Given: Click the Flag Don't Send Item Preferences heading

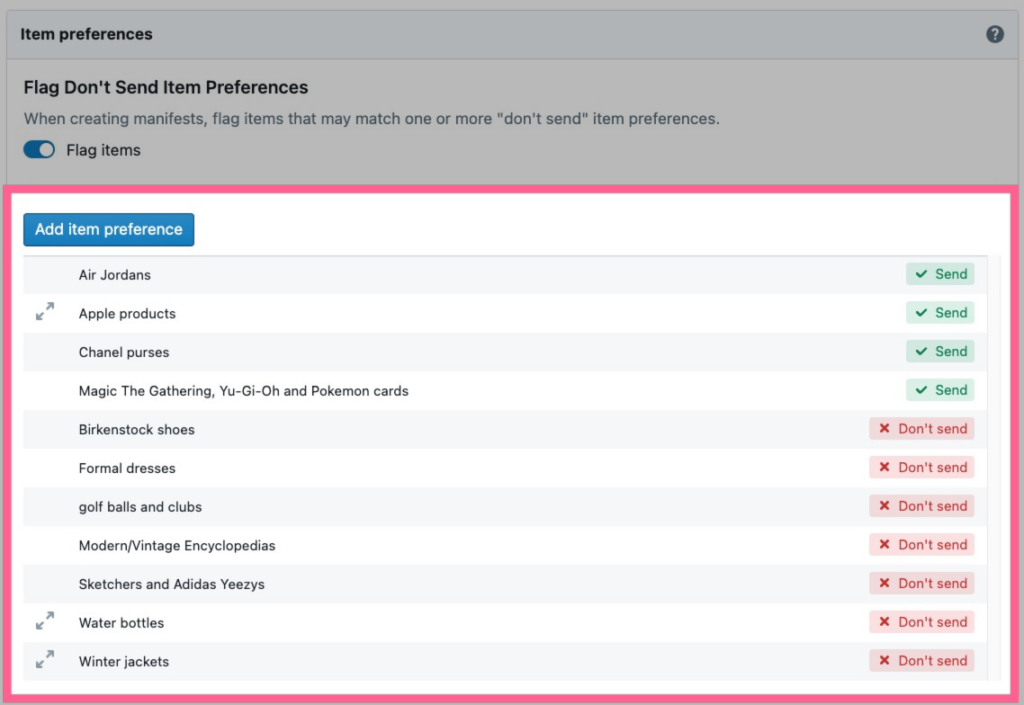Looking at the screenshot, I should pyautogui.click(x=166, y=87).
